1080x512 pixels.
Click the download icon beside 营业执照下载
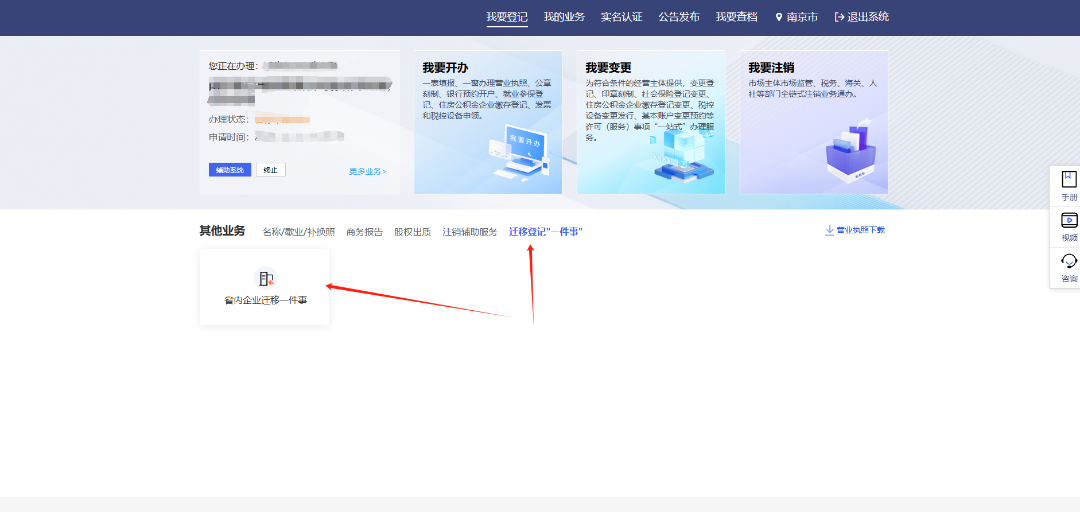pyautogui.click(x=829, y=230)
